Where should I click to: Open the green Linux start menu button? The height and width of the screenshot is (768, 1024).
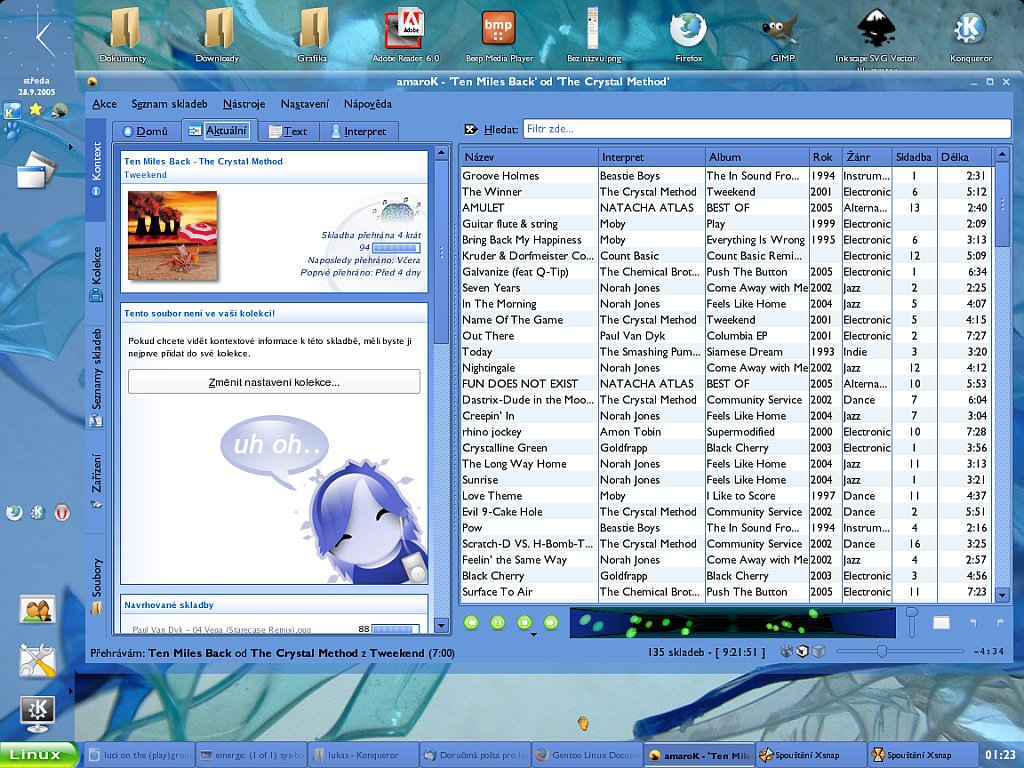click(38, 755)
